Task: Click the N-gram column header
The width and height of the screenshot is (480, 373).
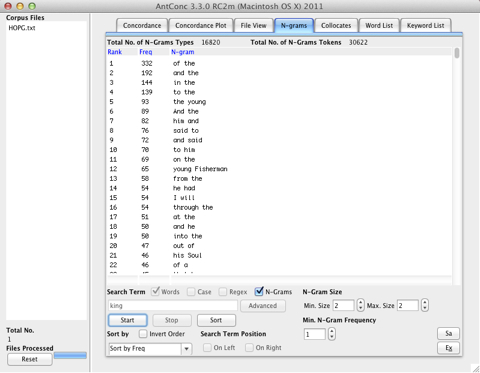Action: [x=183, y=52]
